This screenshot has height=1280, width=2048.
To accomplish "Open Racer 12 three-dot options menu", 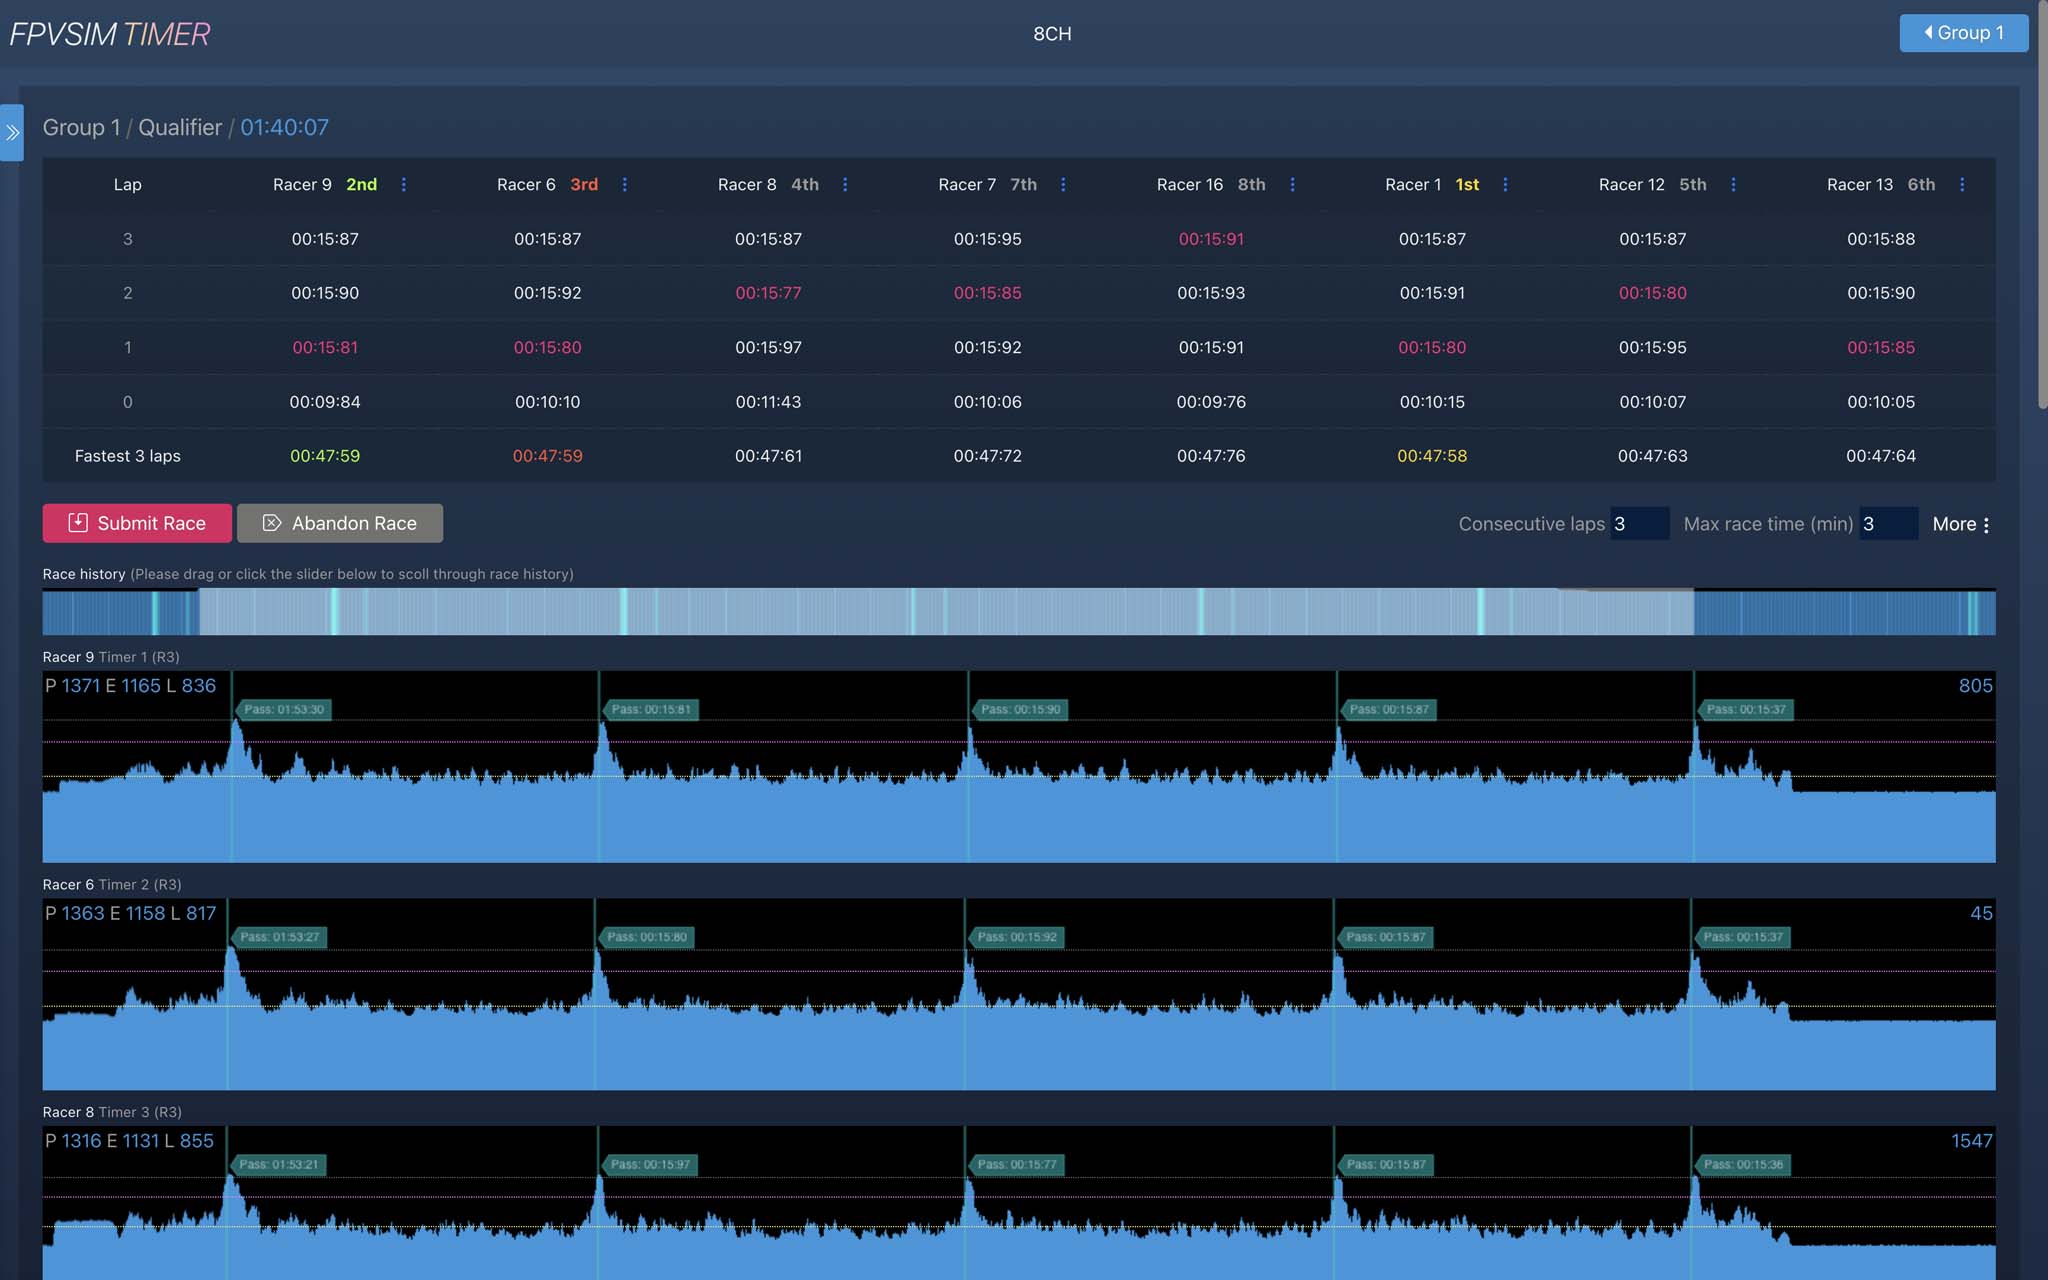I will 1733,185.
